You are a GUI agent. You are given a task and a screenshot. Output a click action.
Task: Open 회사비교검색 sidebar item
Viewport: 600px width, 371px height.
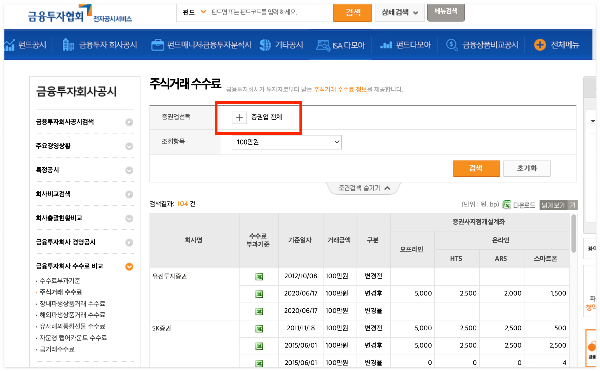pos(53,194)
